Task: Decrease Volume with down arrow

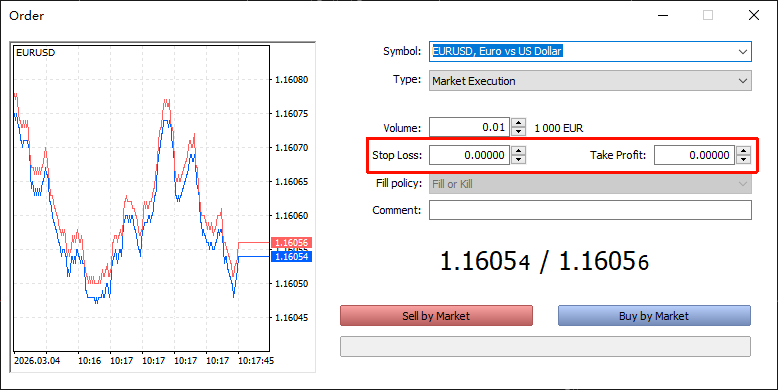Action: [x=519, y=131]
